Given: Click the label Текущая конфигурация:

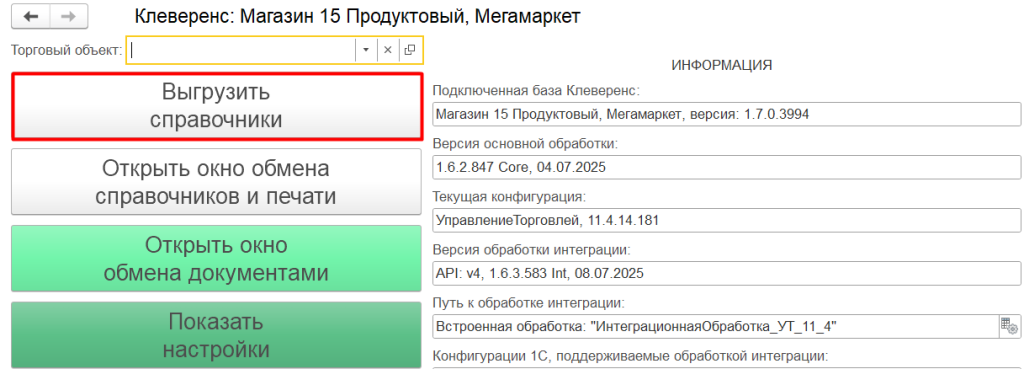Looking at the screenshot, I should (x=509, y=197).
